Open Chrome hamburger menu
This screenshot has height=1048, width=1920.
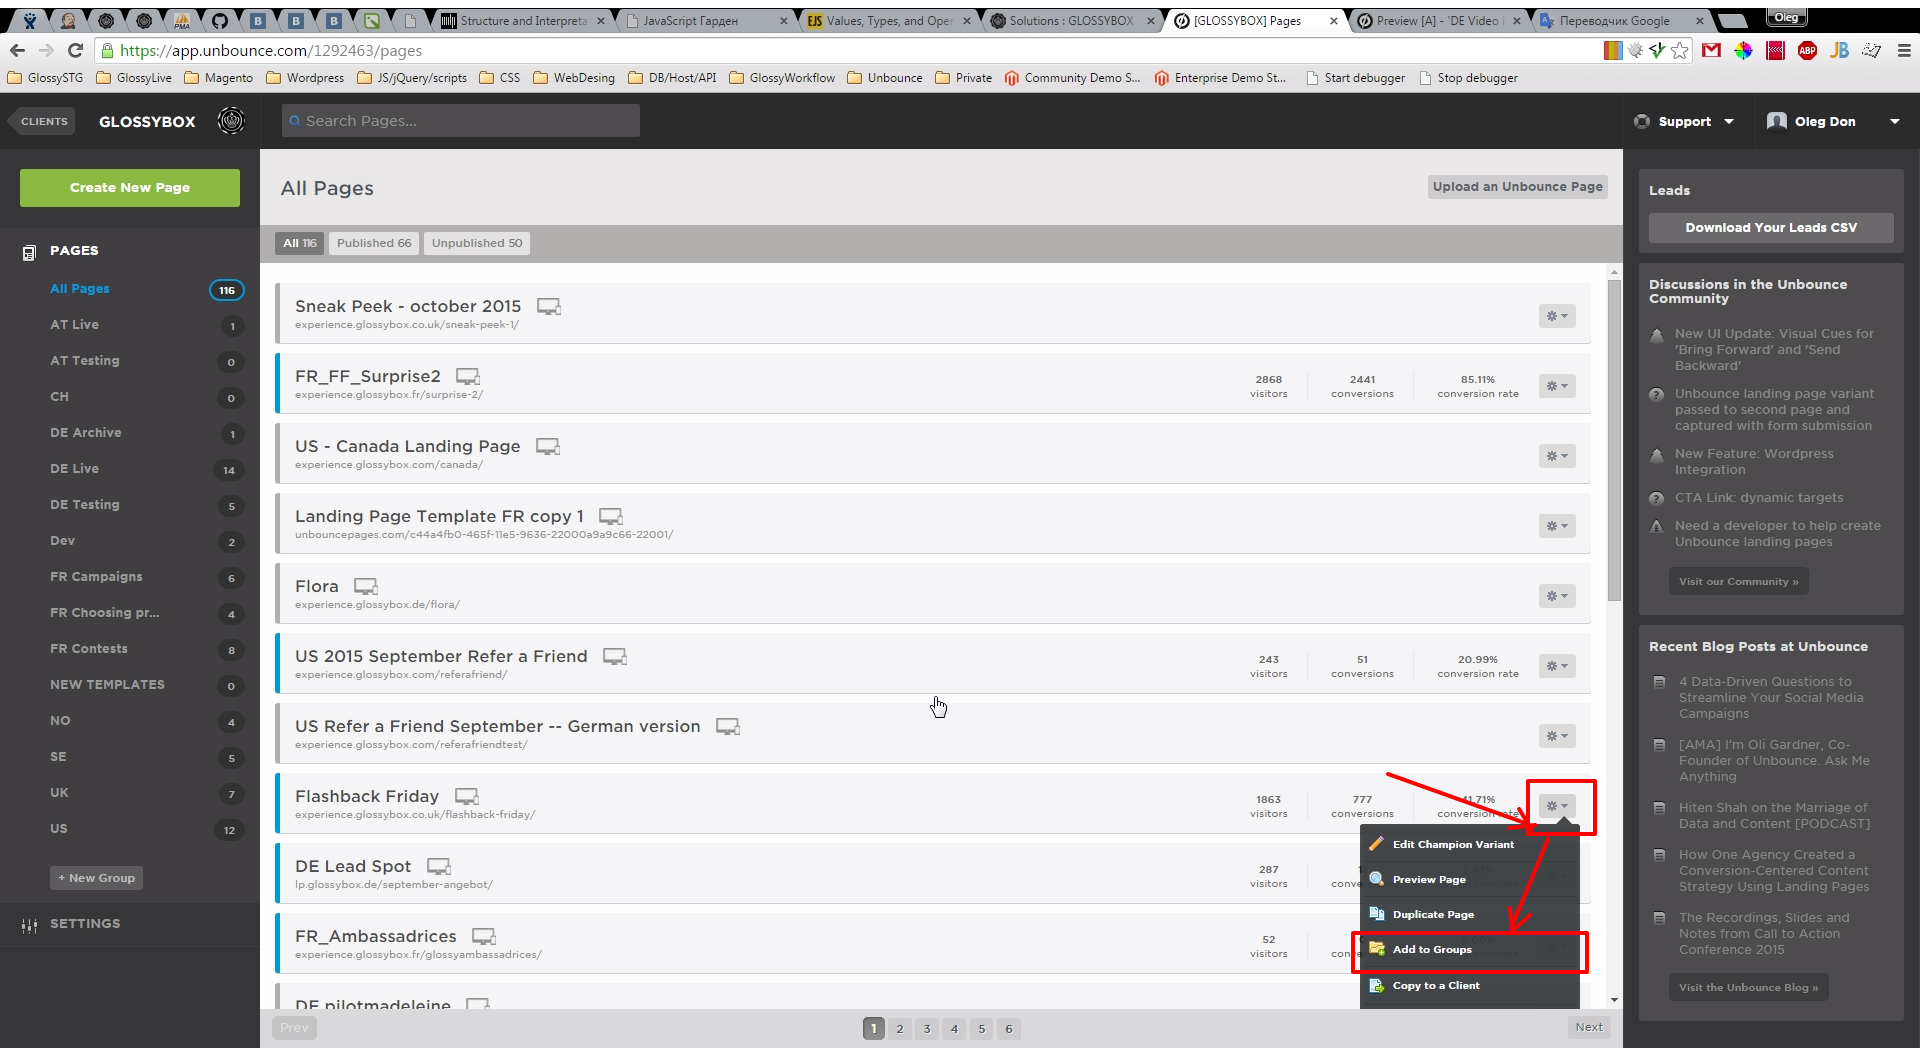tap(1904, 50)
